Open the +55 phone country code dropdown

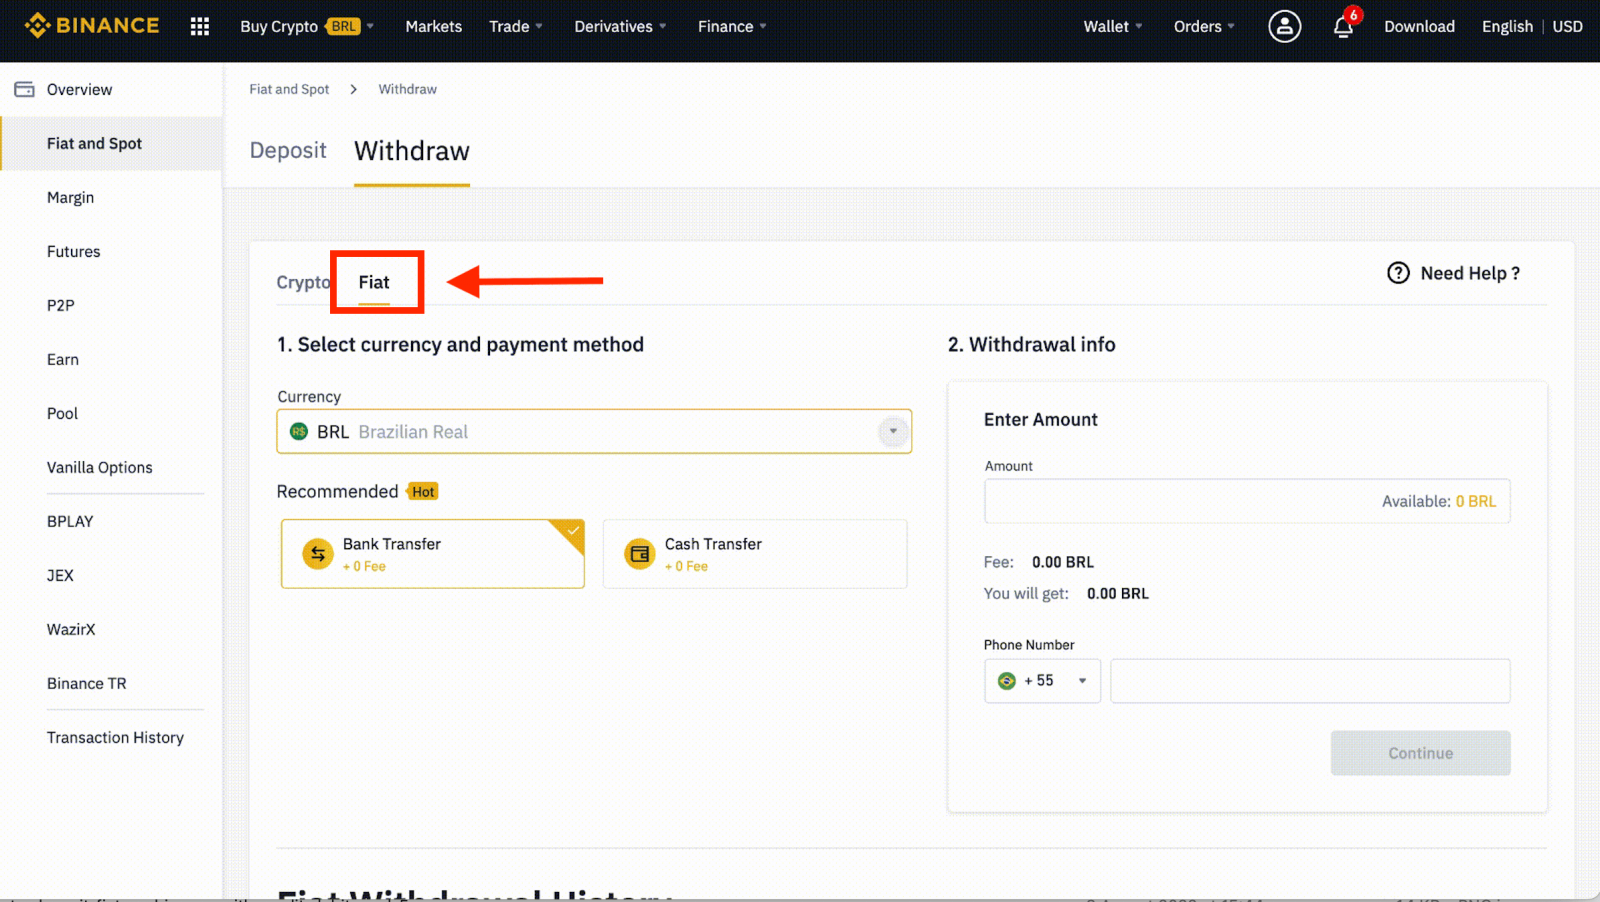coord(1042,680)
